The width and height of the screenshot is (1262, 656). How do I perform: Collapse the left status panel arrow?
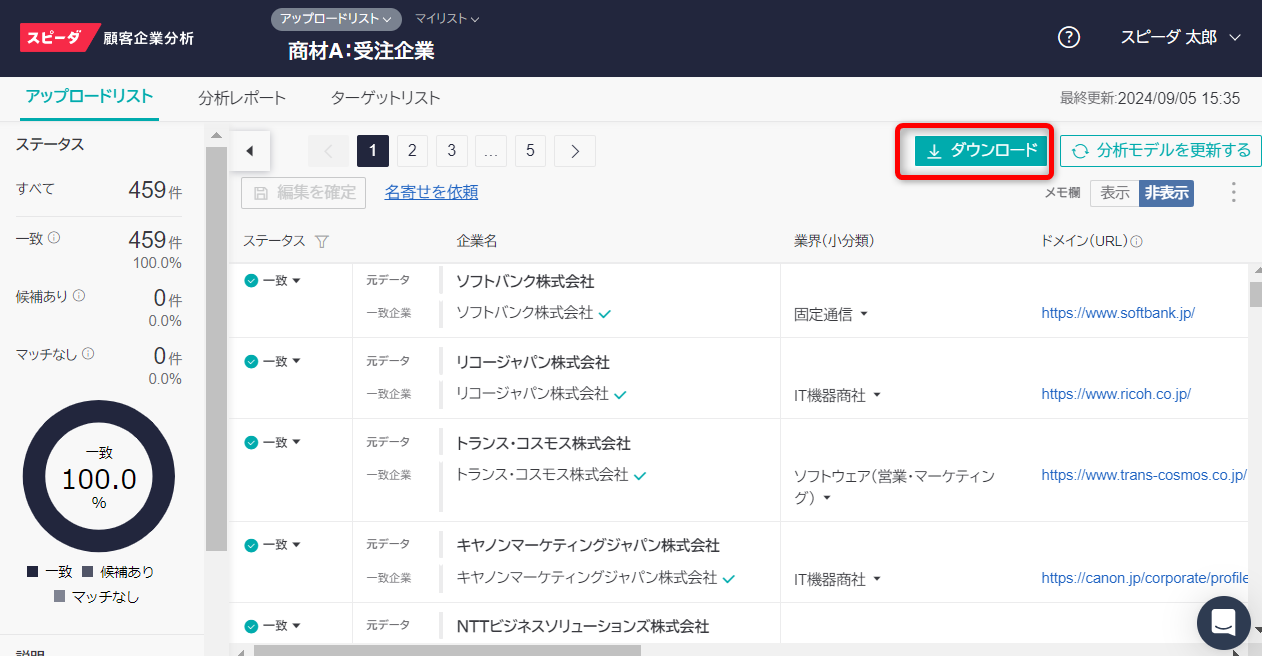pos(249,151)
